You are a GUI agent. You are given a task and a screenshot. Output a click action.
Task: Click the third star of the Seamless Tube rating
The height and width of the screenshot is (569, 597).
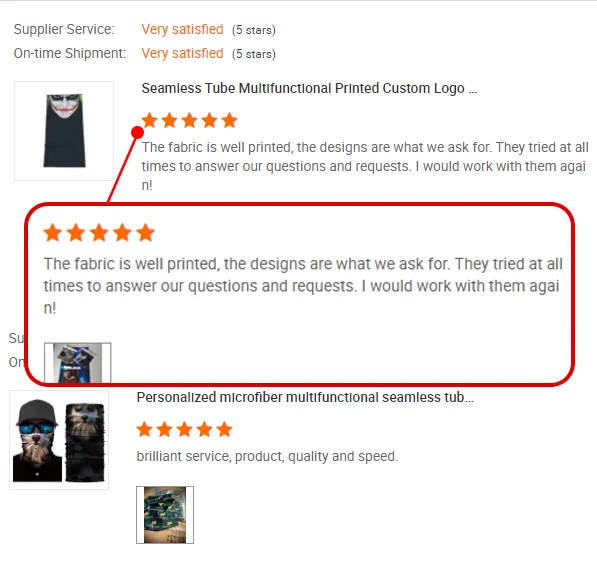(189, 120)
